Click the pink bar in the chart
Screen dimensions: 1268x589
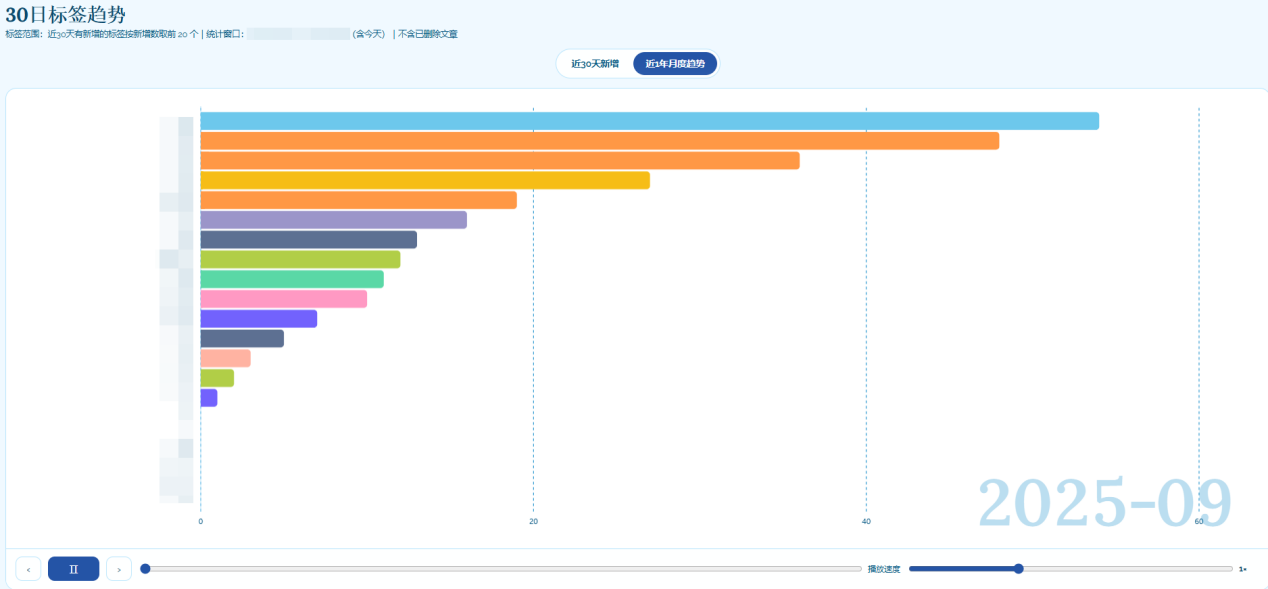[x=284, y=299]
